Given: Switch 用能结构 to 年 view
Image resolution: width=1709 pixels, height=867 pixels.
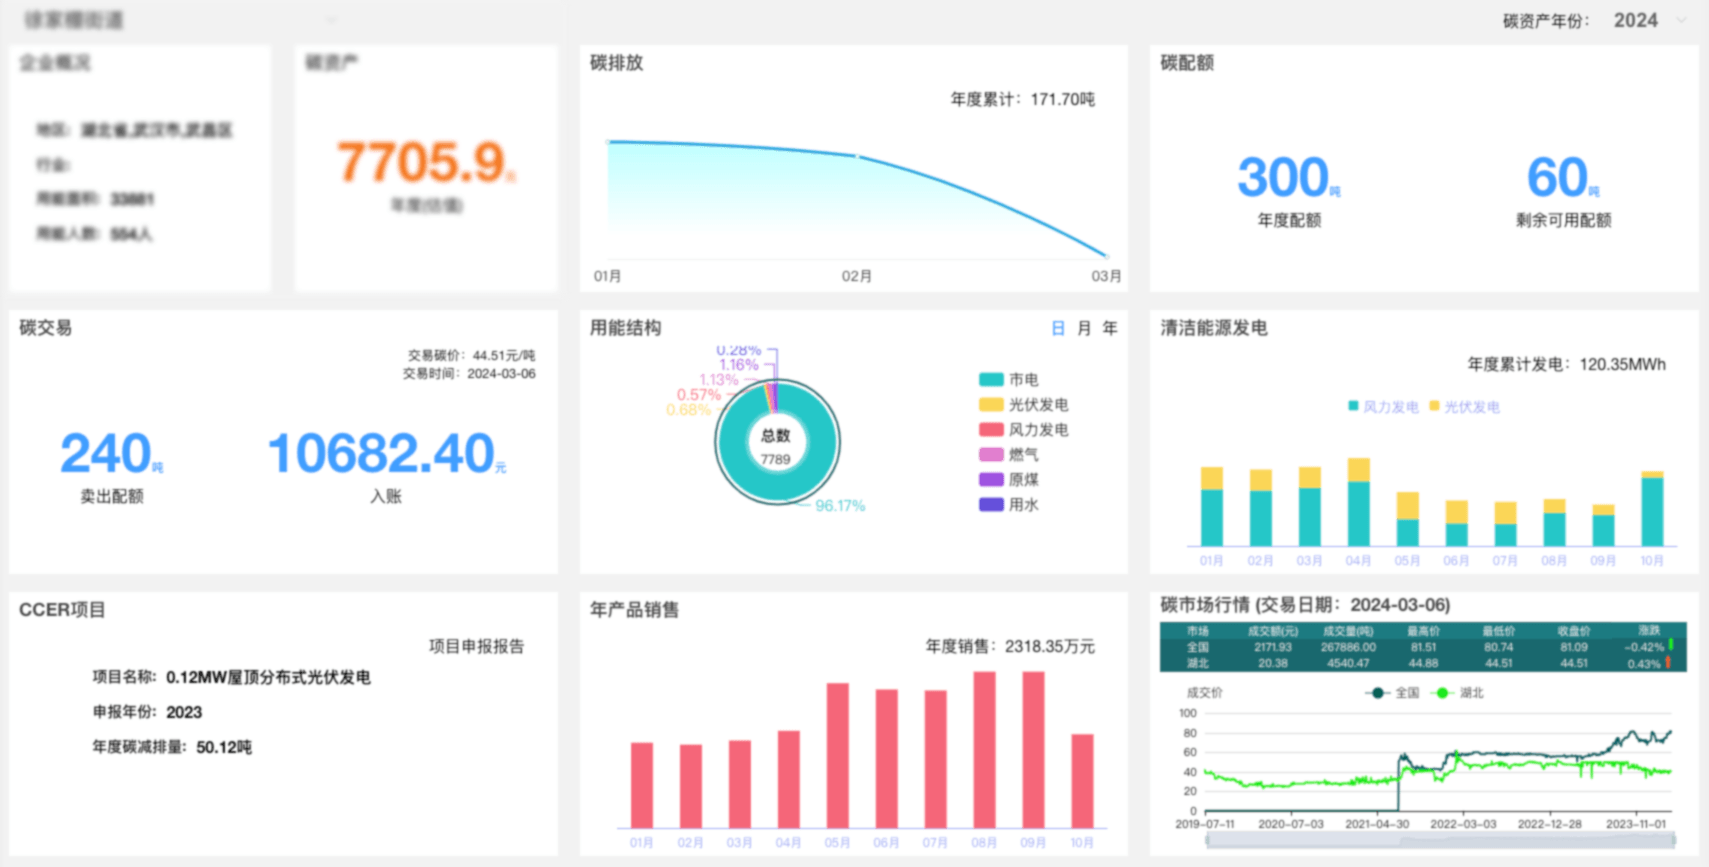Looking at the screenshot, I should click(x=1110, y=328).
